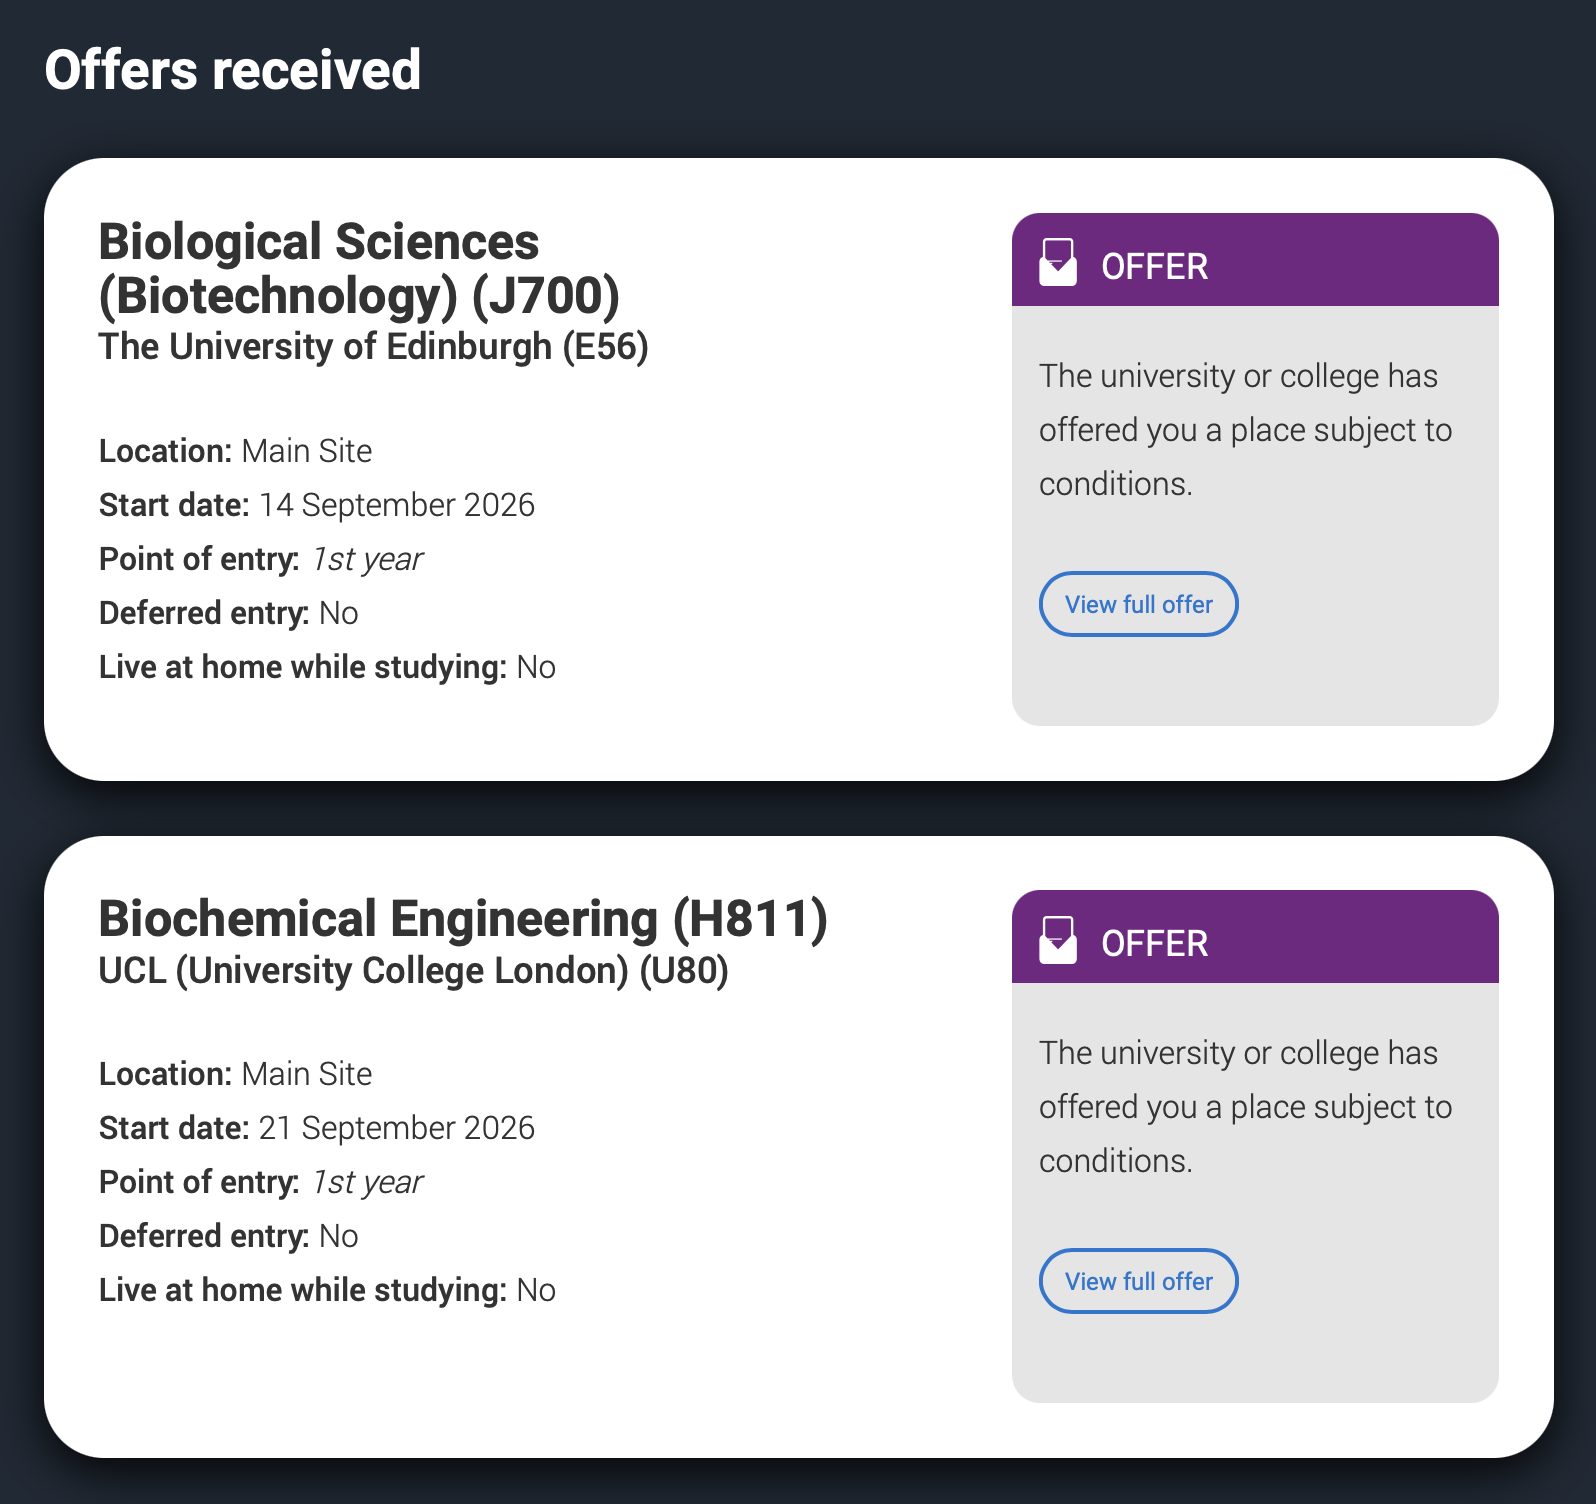This screenshot has height=1504, width=1596.
Task: View full offer for Biochemical Engineering
Action: (x=1138, y=1281)
